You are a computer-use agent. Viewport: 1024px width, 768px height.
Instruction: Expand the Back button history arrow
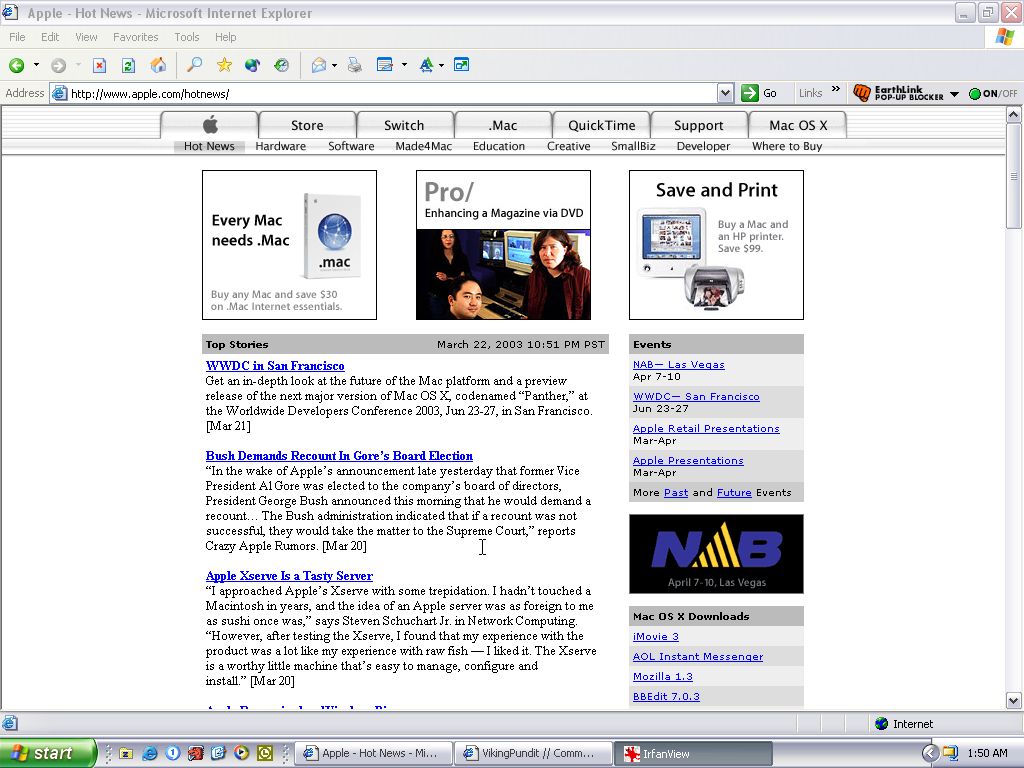coord(36,65)
